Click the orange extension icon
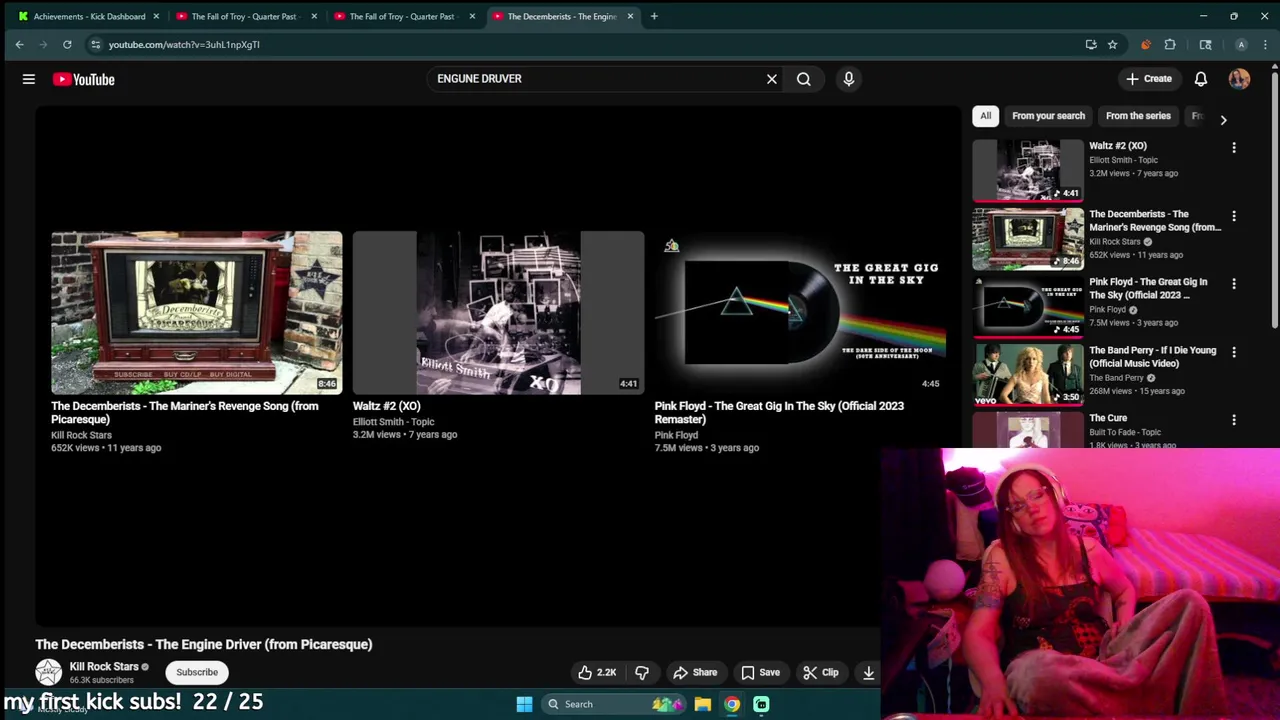 (x=1146, y=44)
